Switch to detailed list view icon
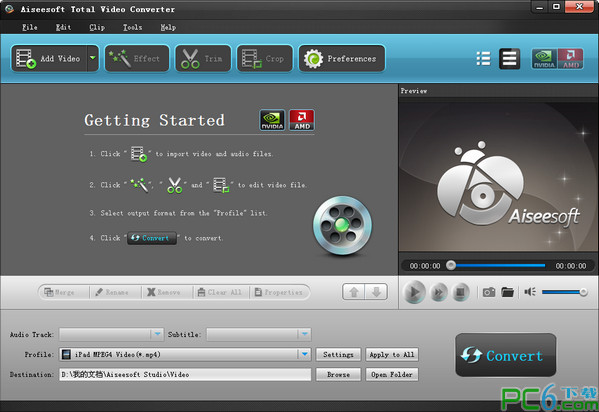The height and width of the screenshot is (412, 599). [484, 58]
